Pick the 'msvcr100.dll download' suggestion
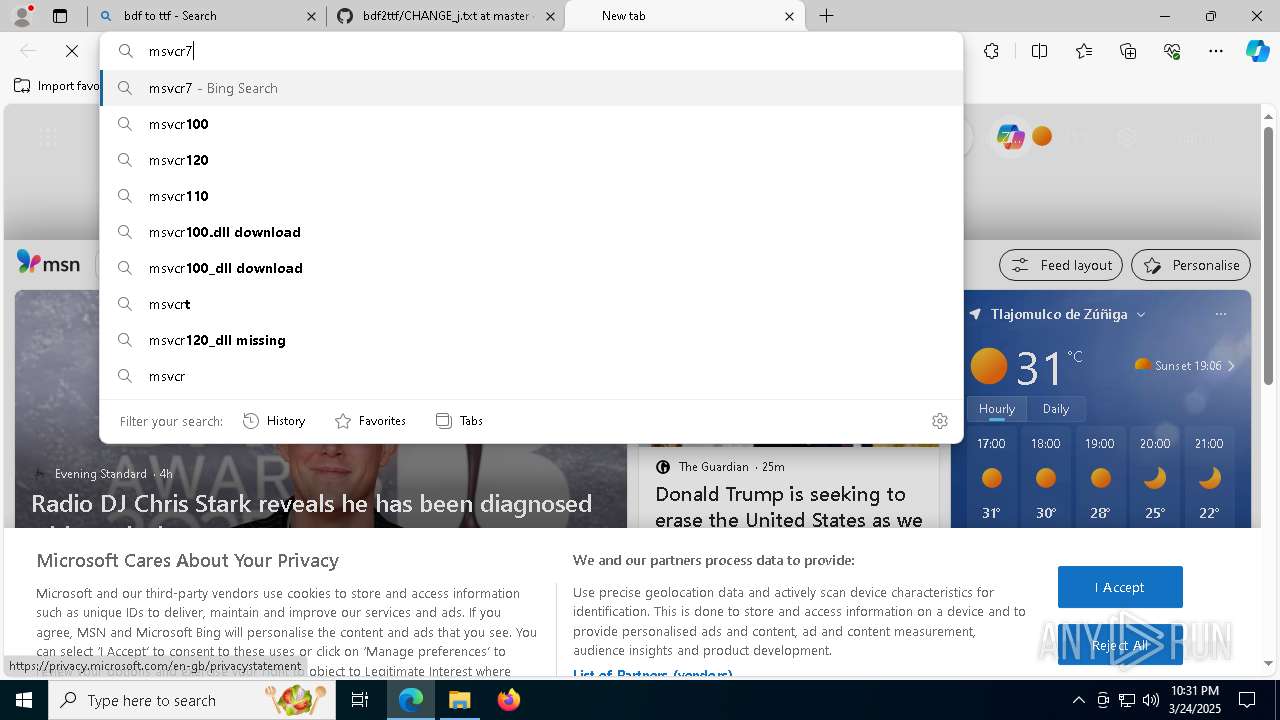1280x720 pixels. pyautogui.click(x=532, y=232)
